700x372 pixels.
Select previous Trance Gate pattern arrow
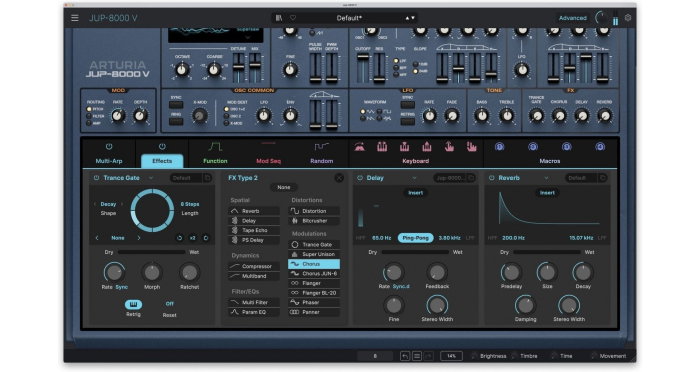tap(97, 238)
